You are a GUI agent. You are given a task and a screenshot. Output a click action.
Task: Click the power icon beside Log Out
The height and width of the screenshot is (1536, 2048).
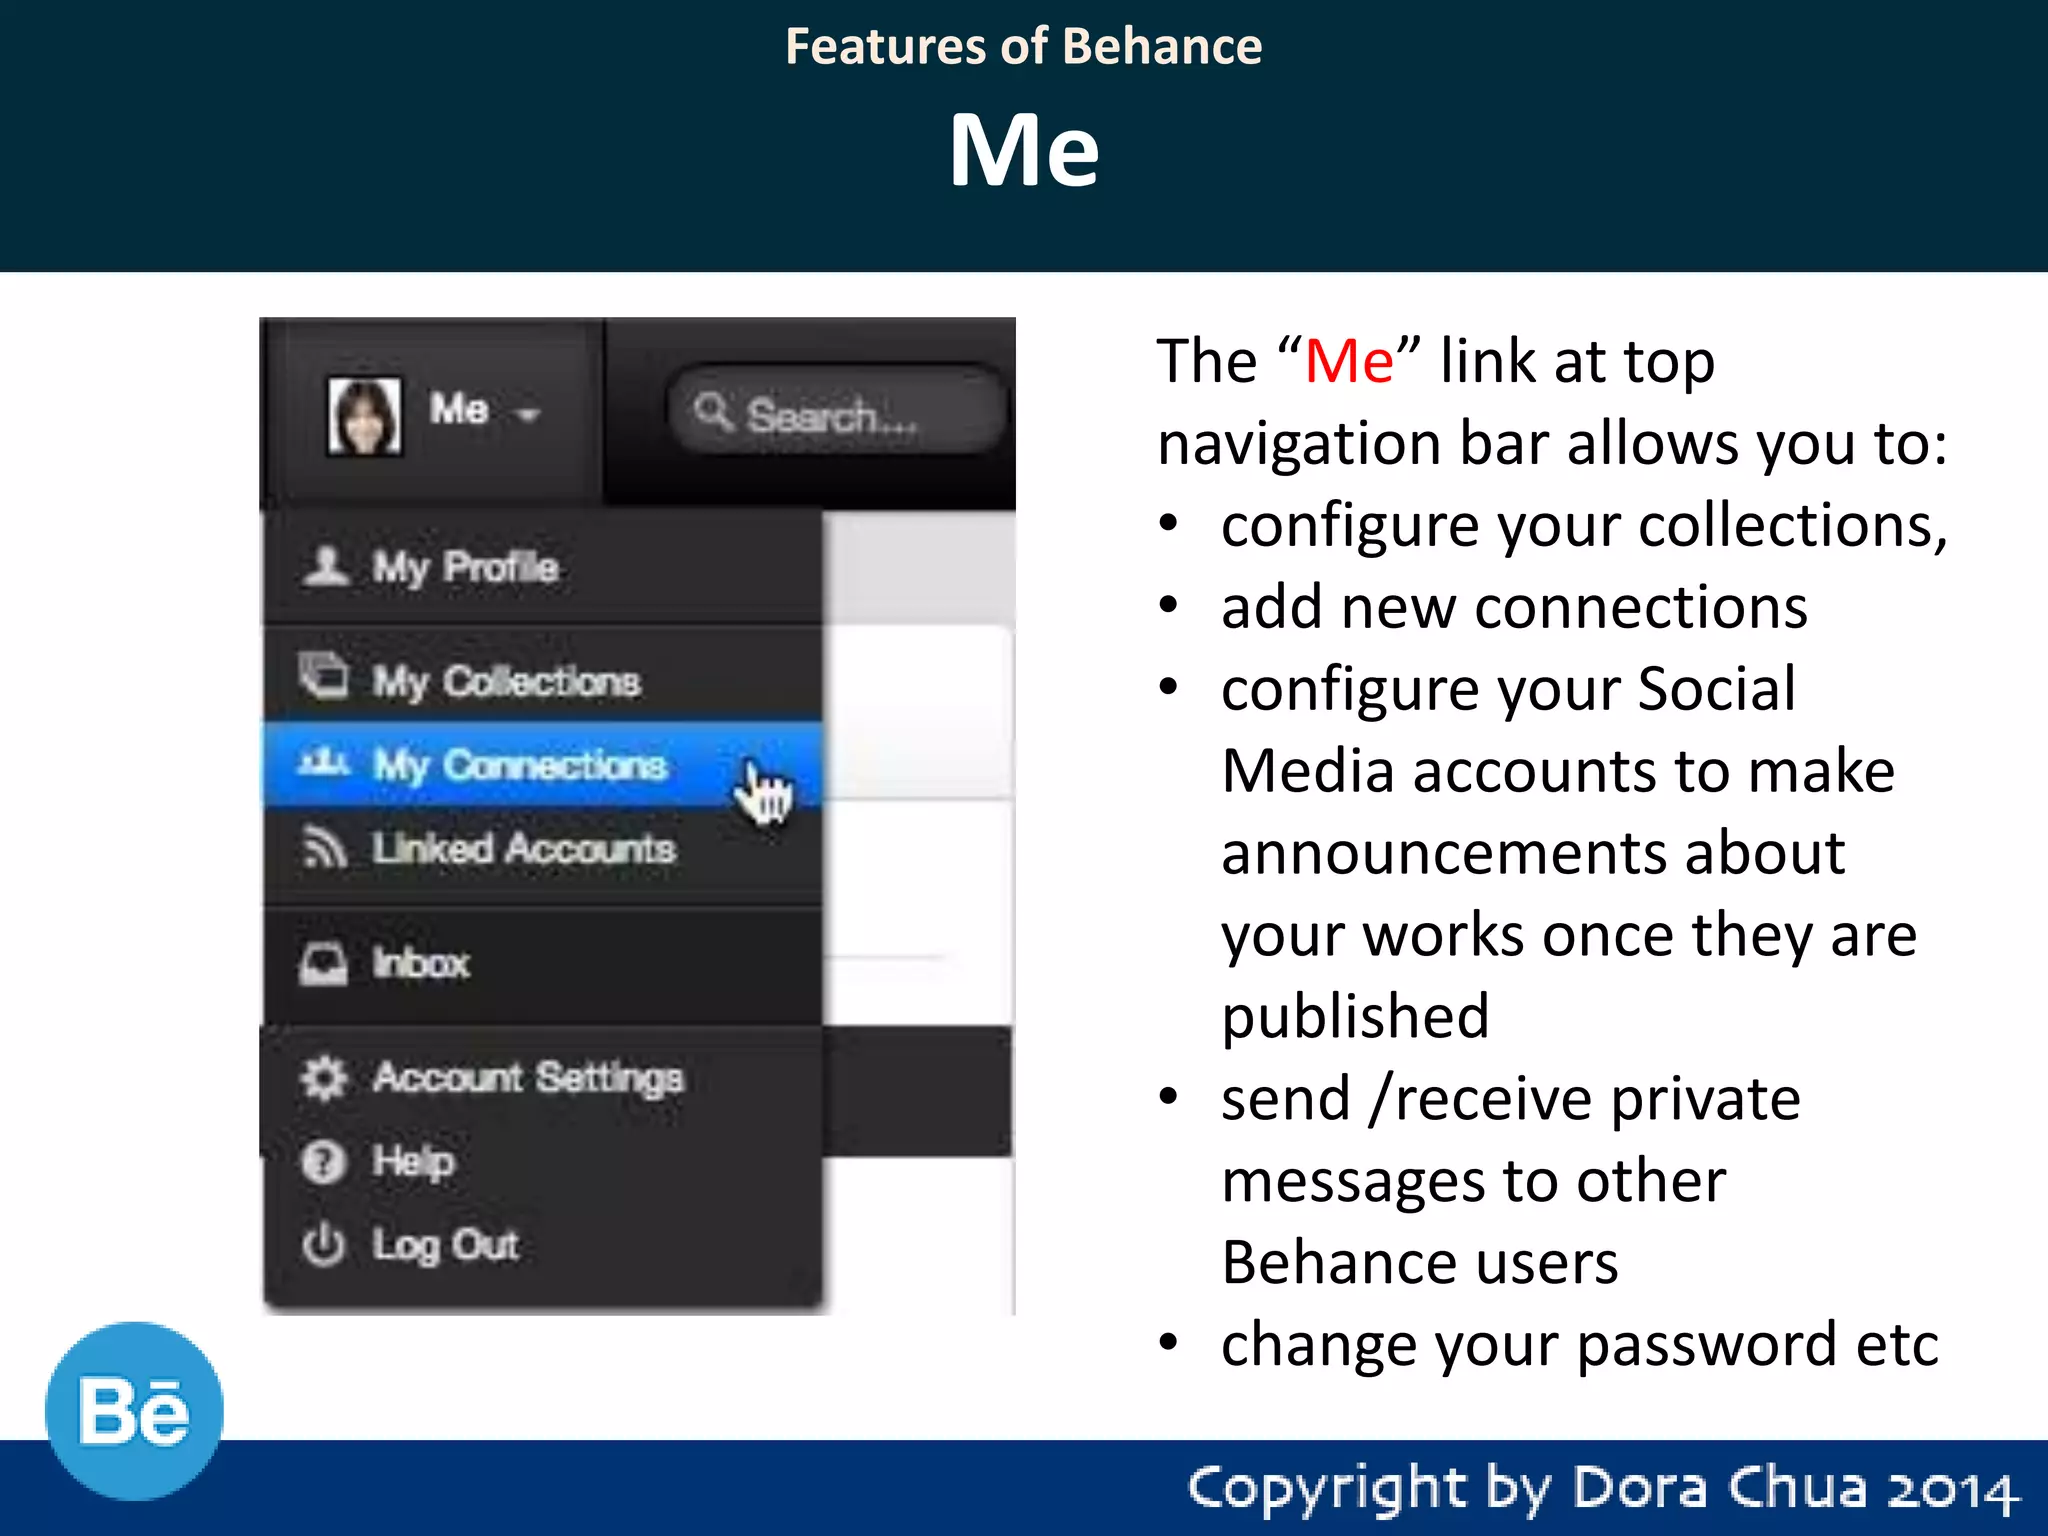coord(323,1245)
